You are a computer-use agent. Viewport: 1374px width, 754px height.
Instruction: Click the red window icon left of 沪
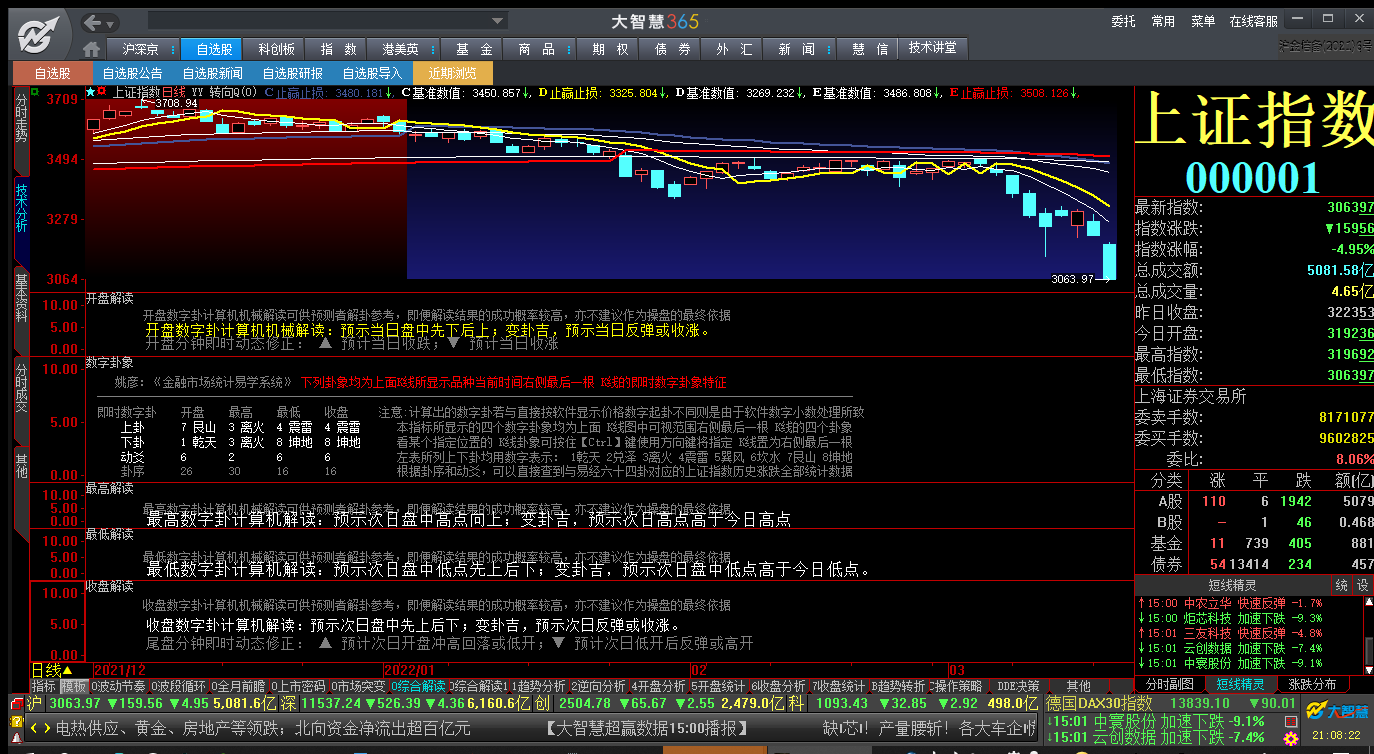click(15, 704)
